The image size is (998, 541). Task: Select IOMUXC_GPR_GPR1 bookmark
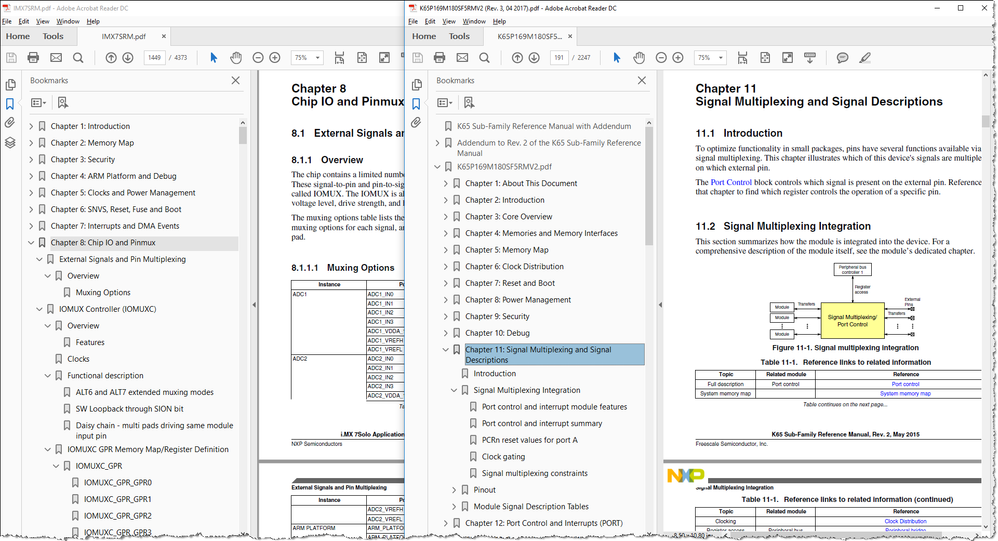[x=118, y=500]
